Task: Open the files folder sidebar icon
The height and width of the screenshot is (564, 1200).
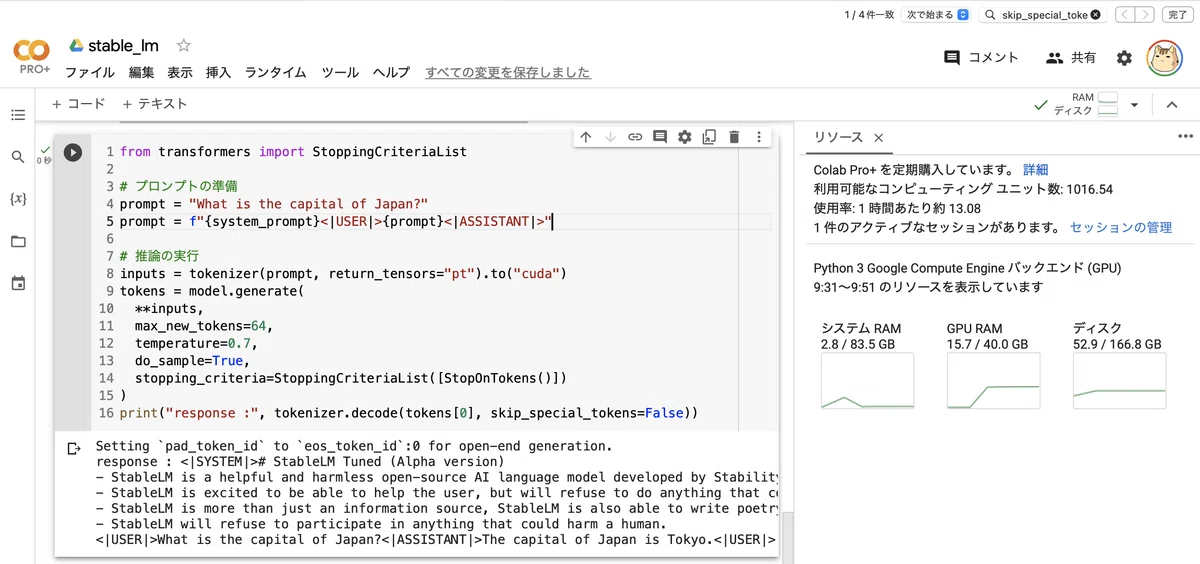Action: coord(17,241)
